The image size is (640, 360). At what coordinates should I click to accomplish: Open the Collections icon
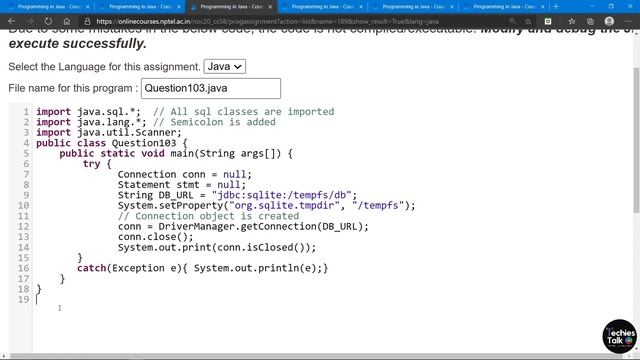click(590, 21)
